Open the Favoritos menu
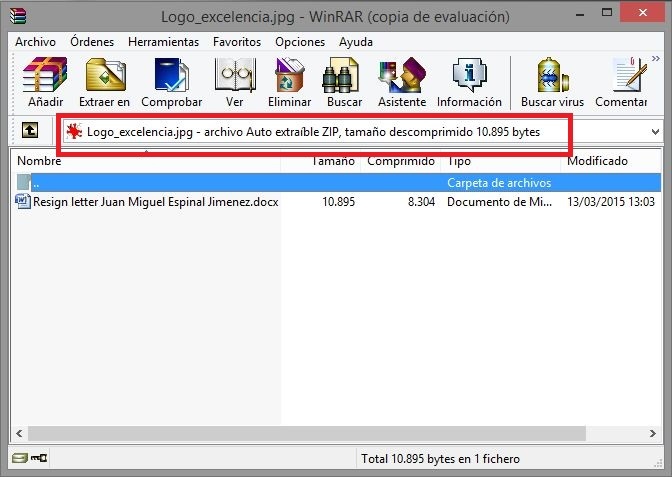The image size is (672, 477). (237, 42)
